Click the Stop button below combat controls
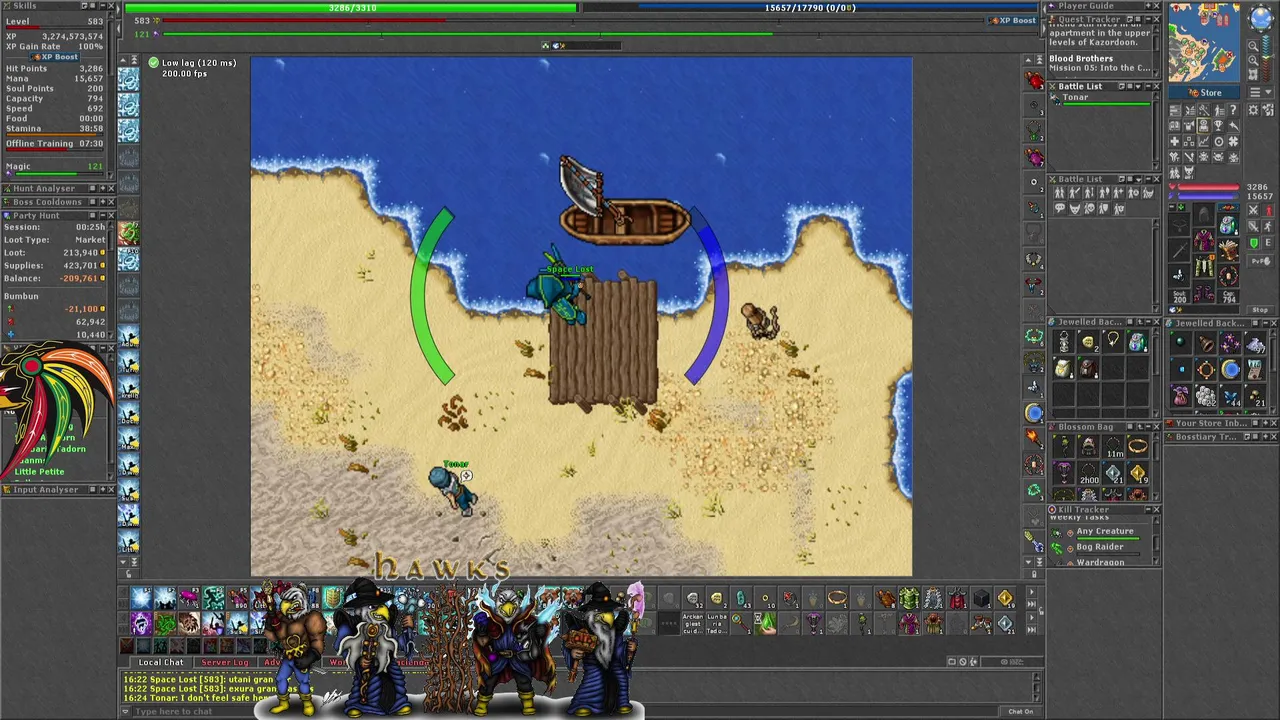Screen dimensions: 1280x720 [1260, 310]
